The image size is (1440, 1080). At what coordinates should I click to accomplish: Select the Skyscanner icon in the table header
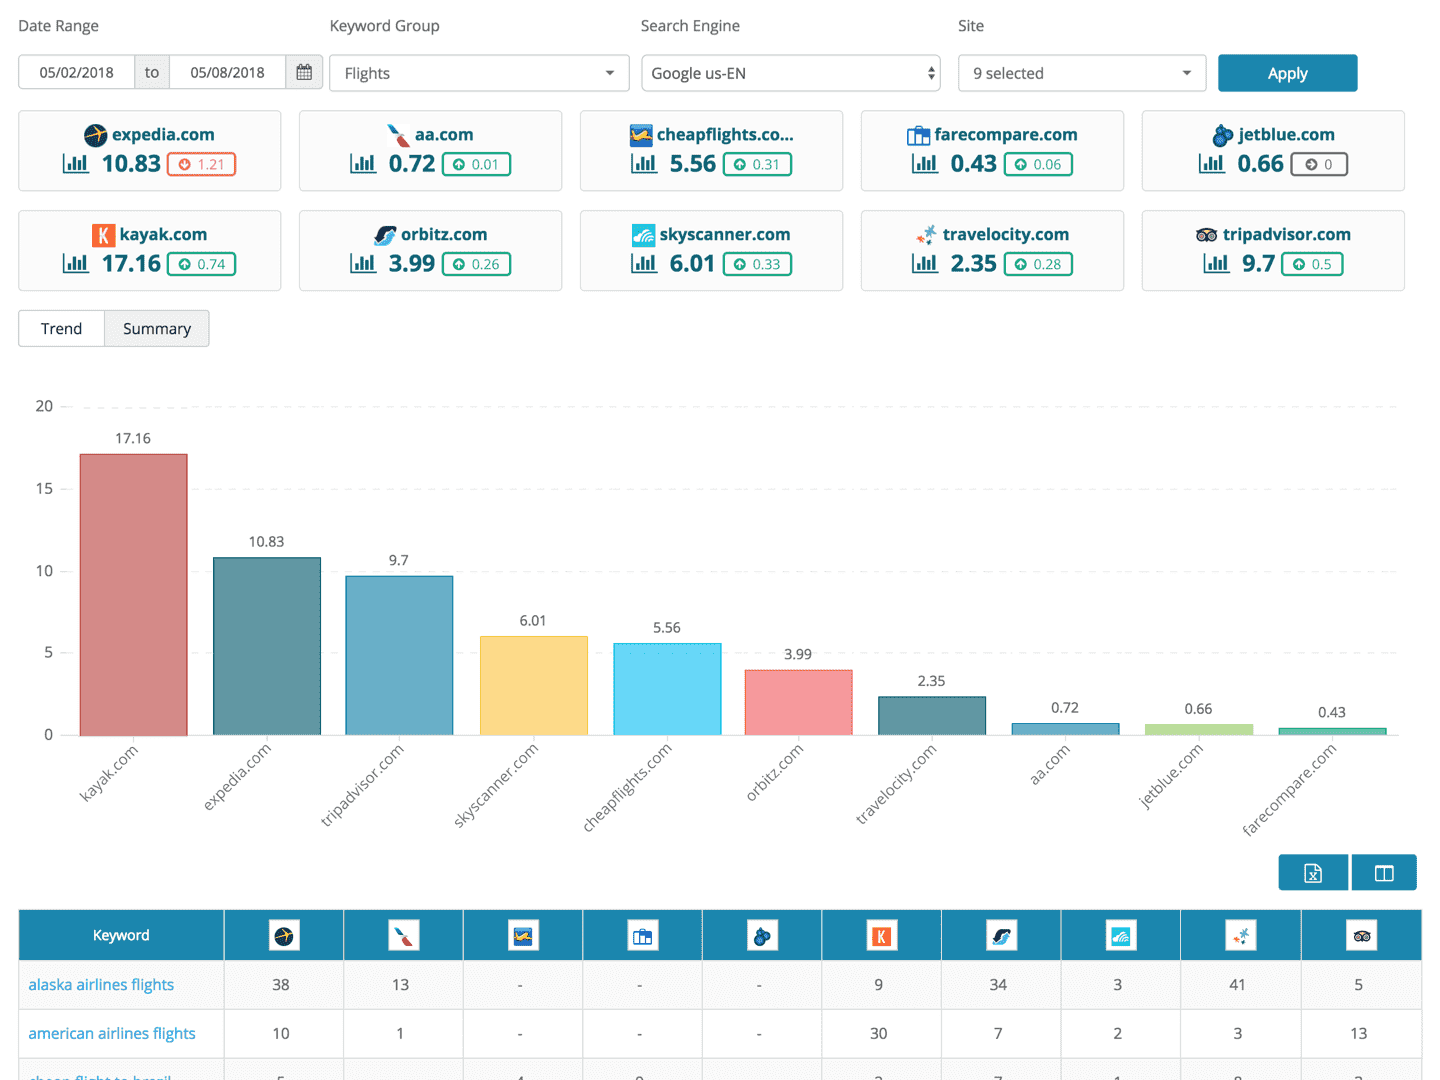click(1121, 934)
